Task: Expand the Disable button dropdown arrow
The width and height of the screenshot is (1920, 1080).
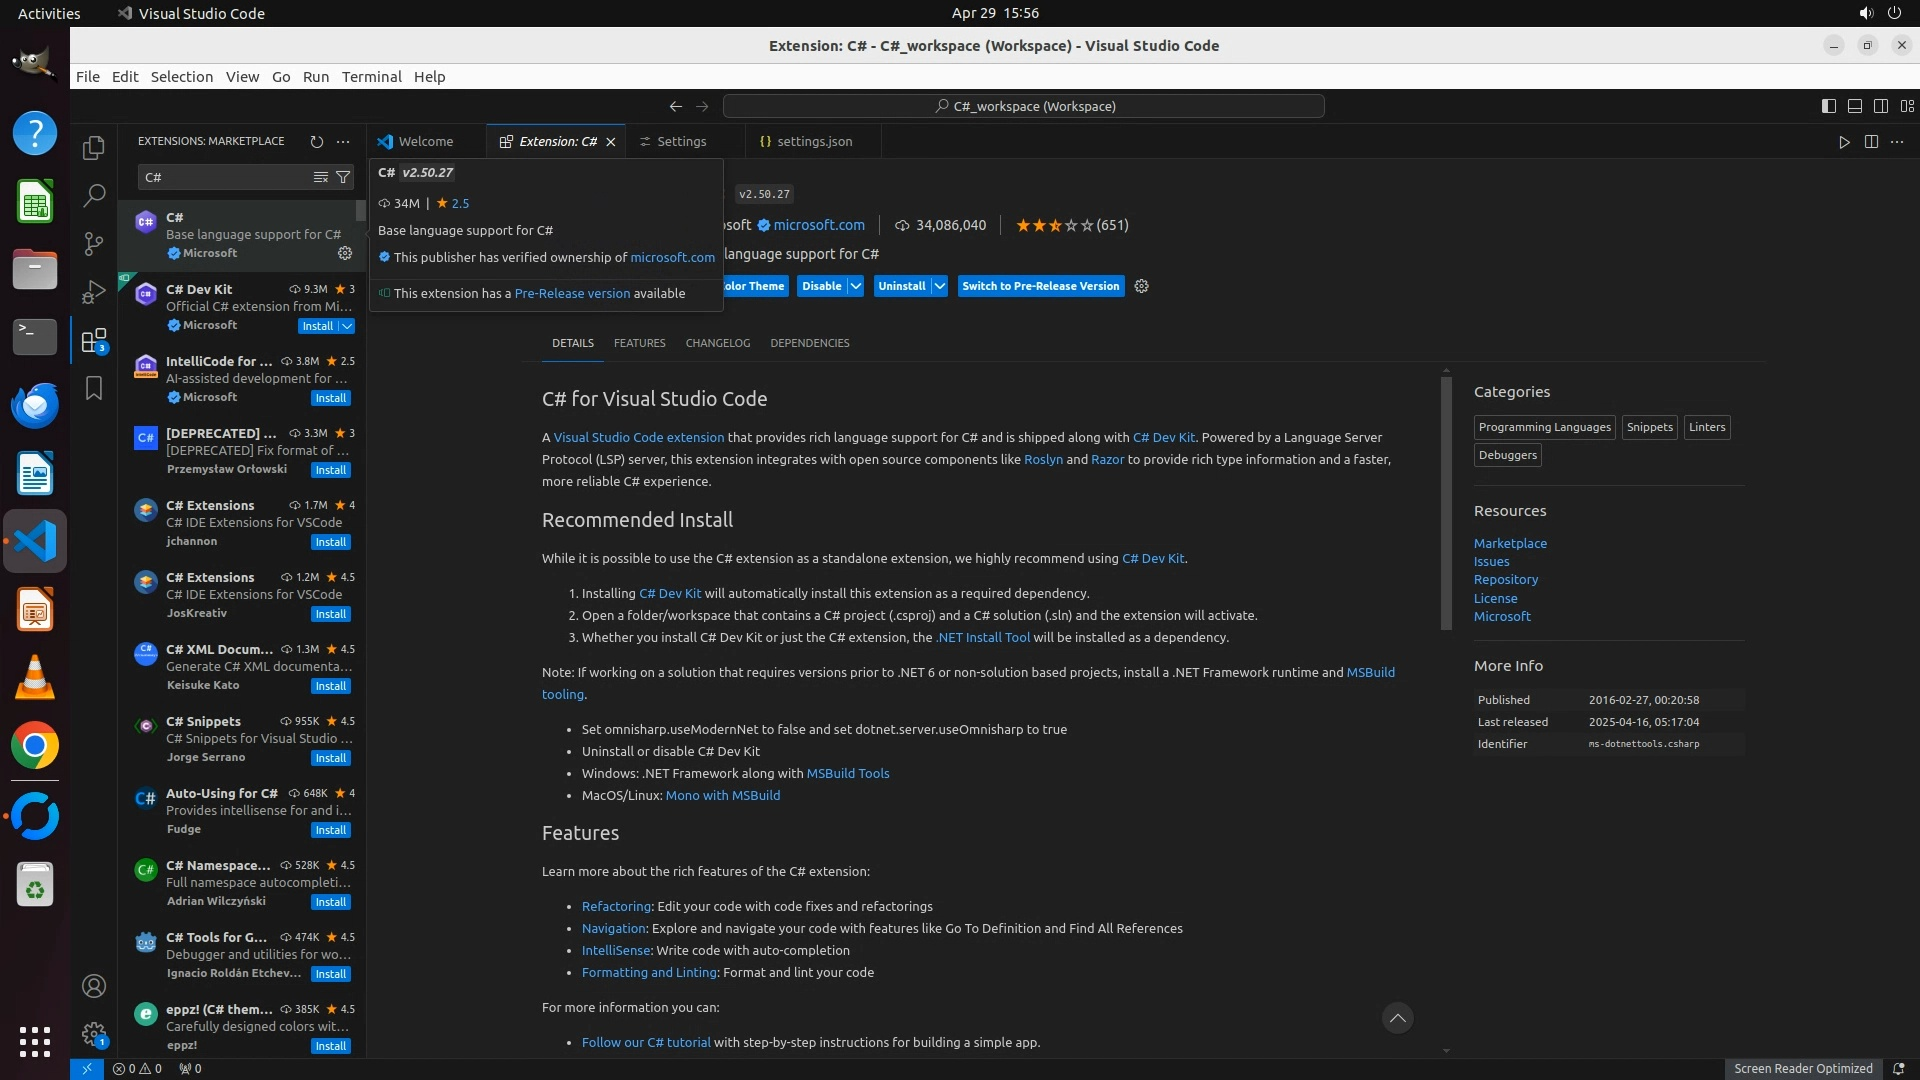Action: coord(856,286)
